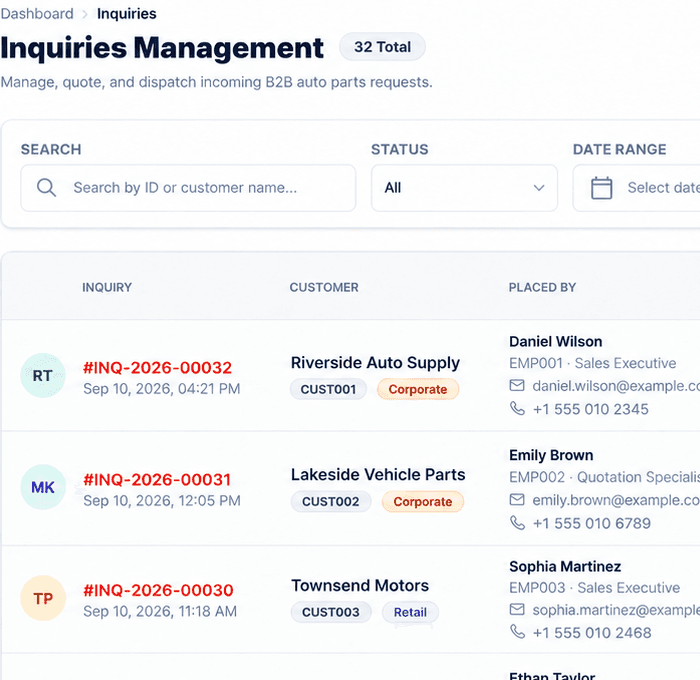This screenshot has height=680, width=700.
Task: Click emily.brown@example email address
Action: click(616, 500)
